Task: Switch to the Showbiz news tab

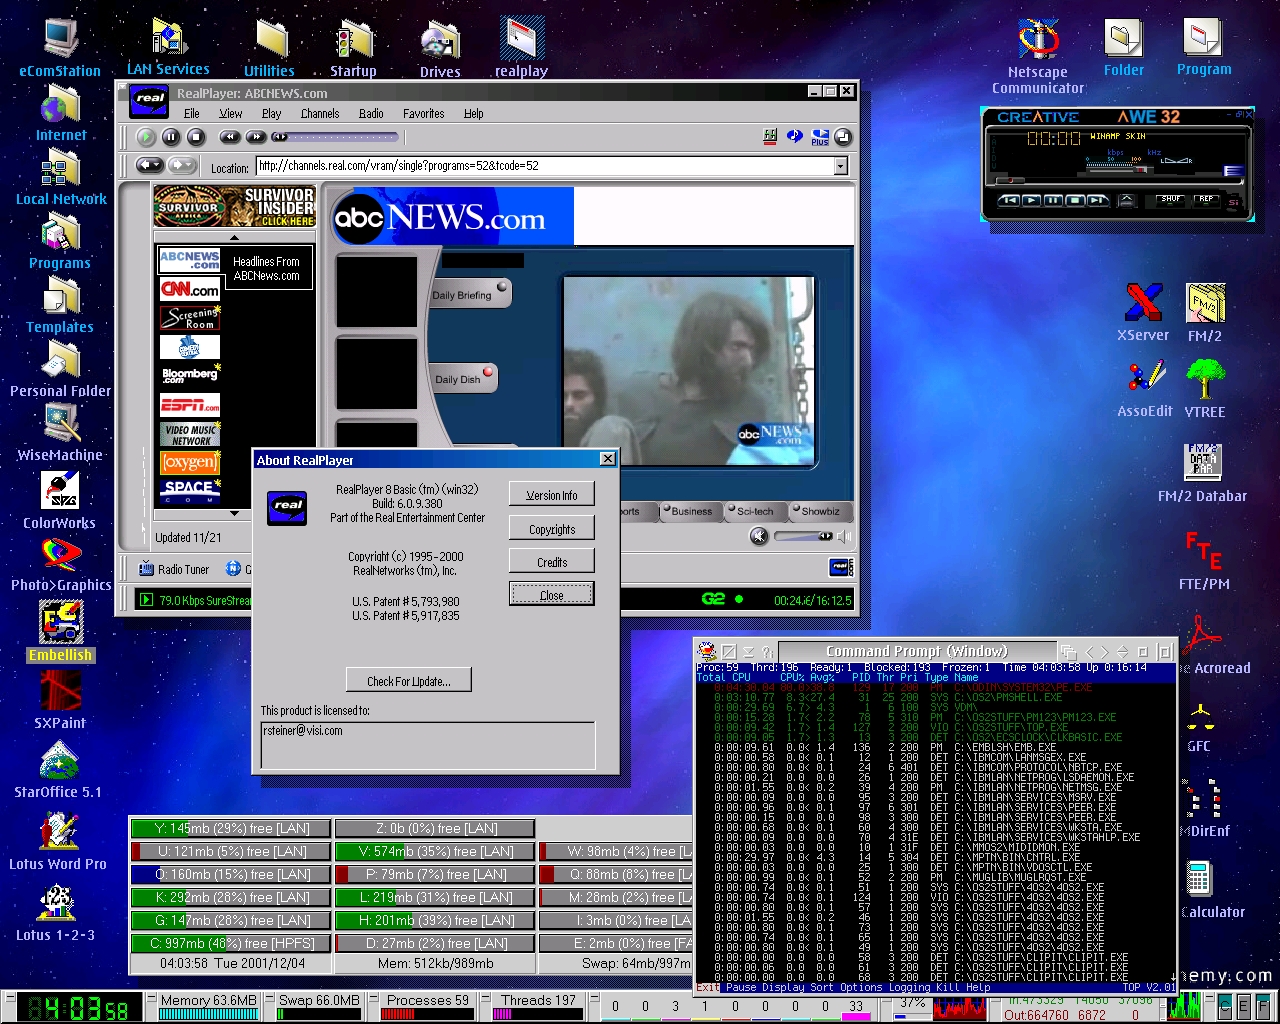Action: pyautogui.click(x=819, y=511)
